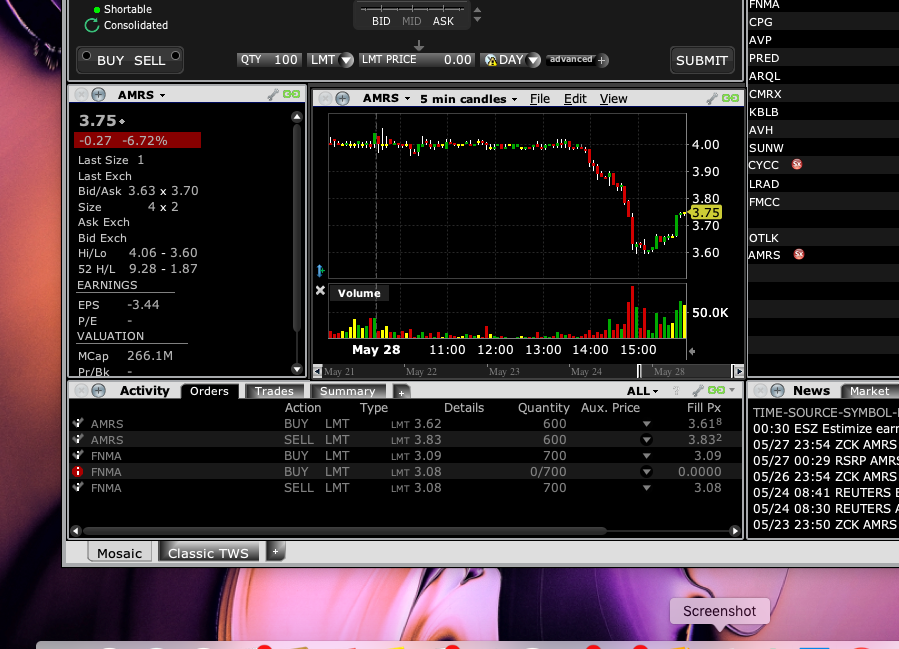This screenshot has height=649, width=899.
Task: Open the chart's Edit menu
Action: pyautogui.click(x=575, y=99)
